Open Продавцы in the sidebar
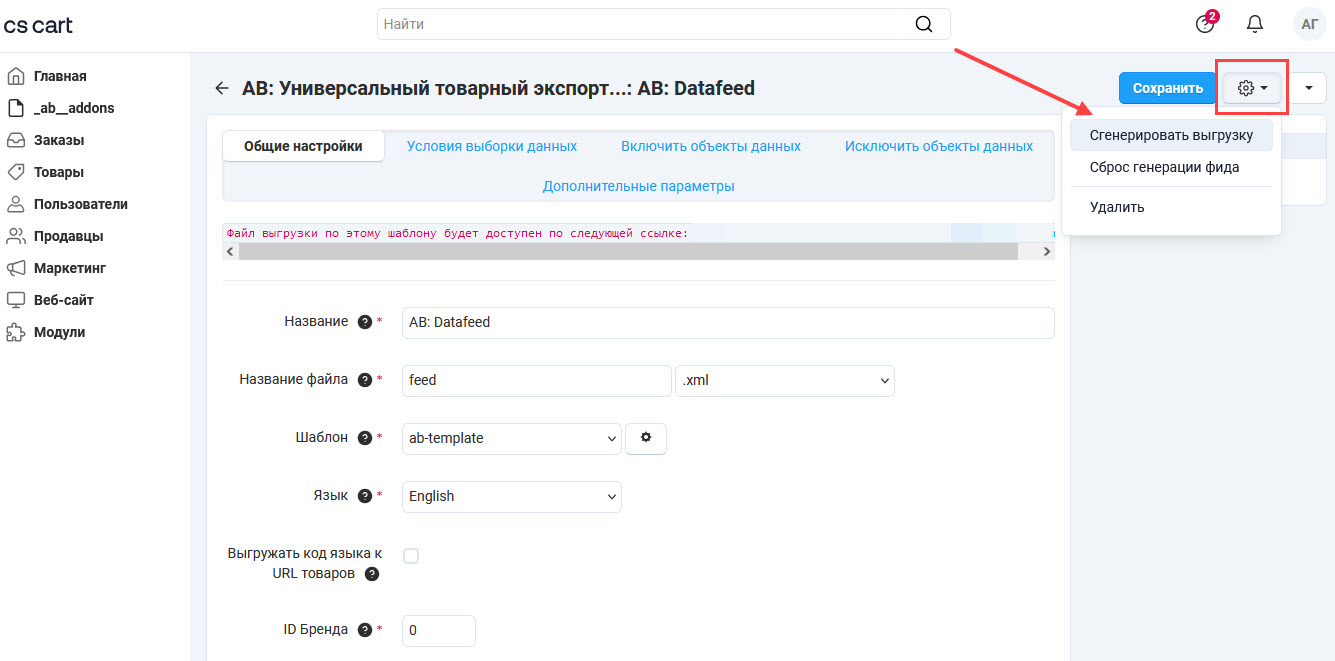This screenshot has width=1335, height=661. click(x=69, y=236)
